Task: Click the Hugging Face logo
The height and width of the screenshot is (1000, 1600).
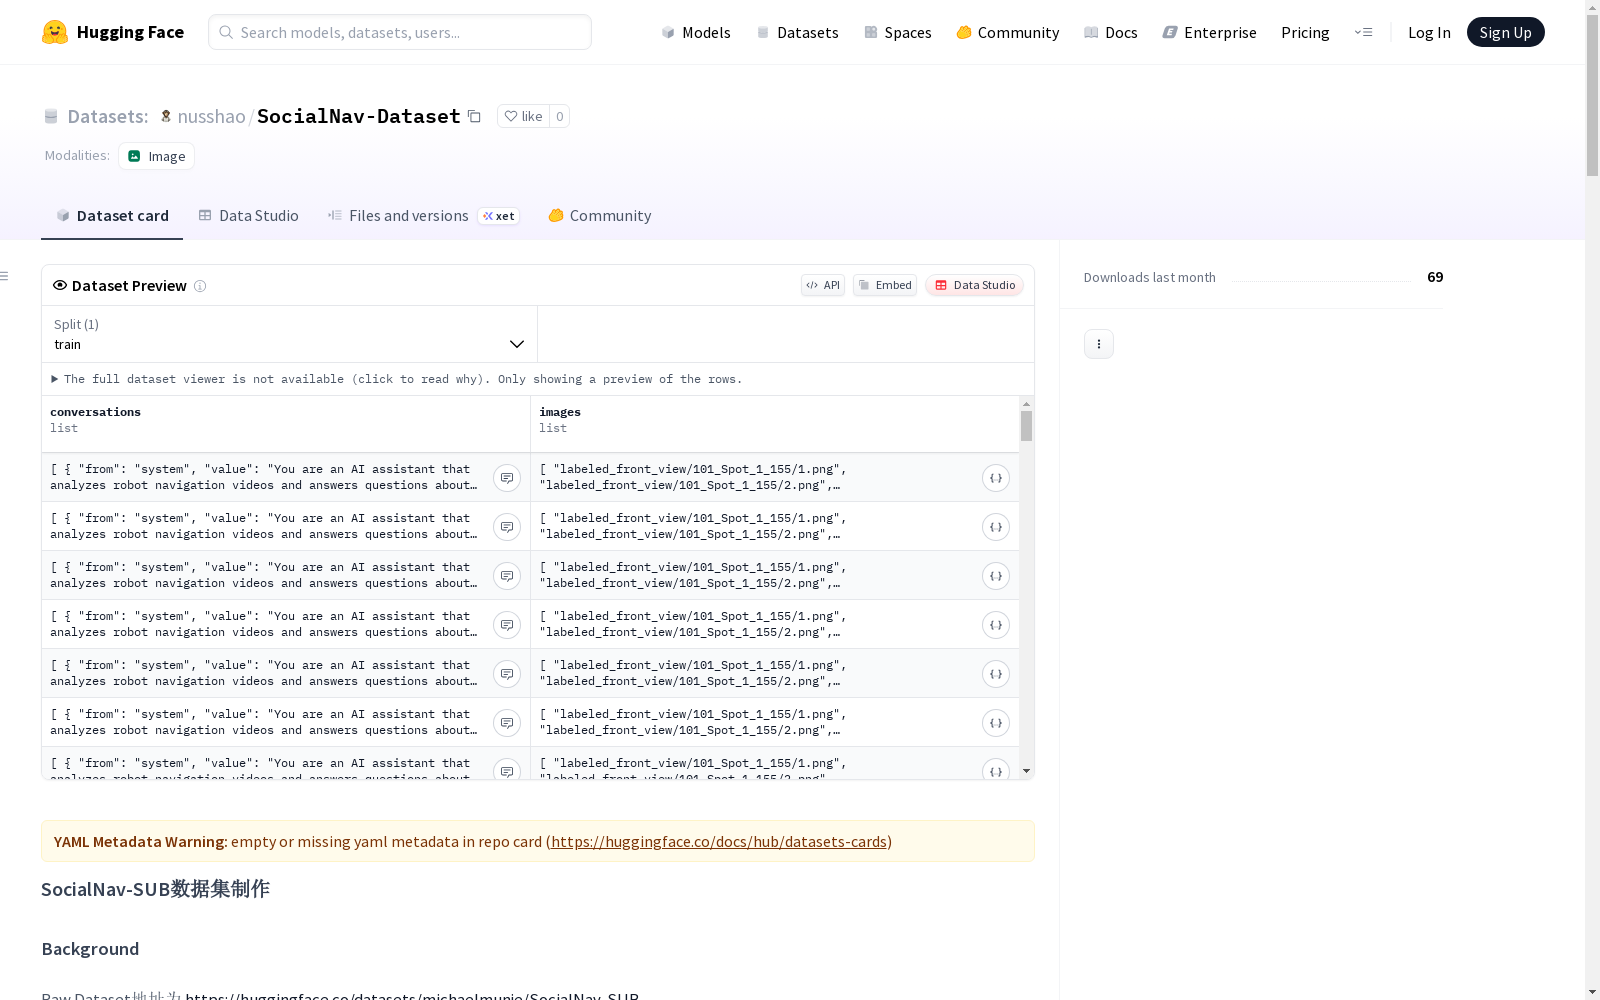Action: pyautogui.click(x=113, y=32)
